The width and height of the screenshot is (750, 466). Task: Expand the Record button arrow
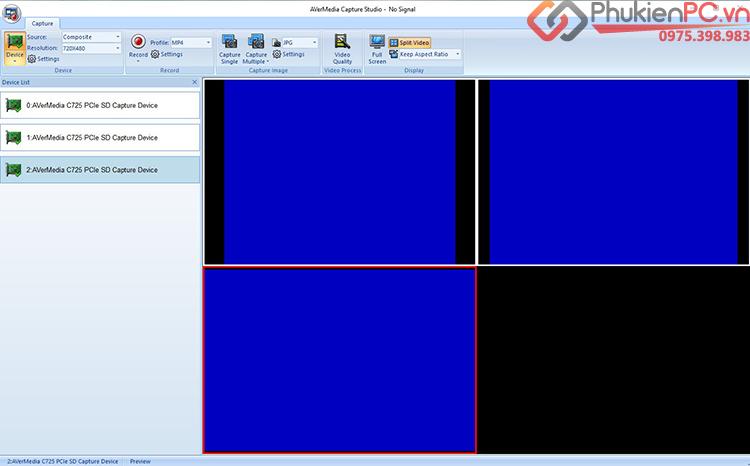pos(138,61)
